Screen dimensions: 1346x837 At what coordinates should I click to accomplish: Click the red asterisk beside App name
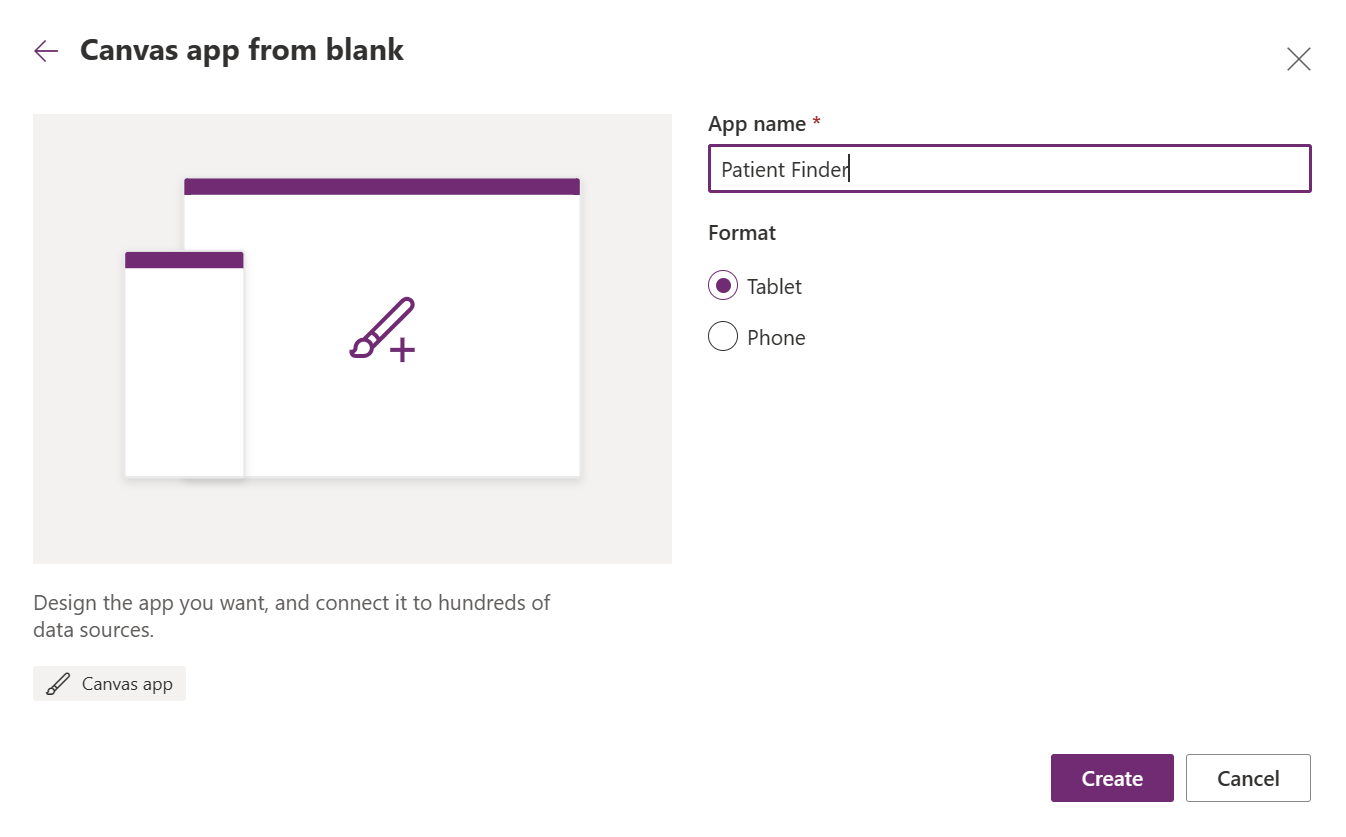(816, 121)
